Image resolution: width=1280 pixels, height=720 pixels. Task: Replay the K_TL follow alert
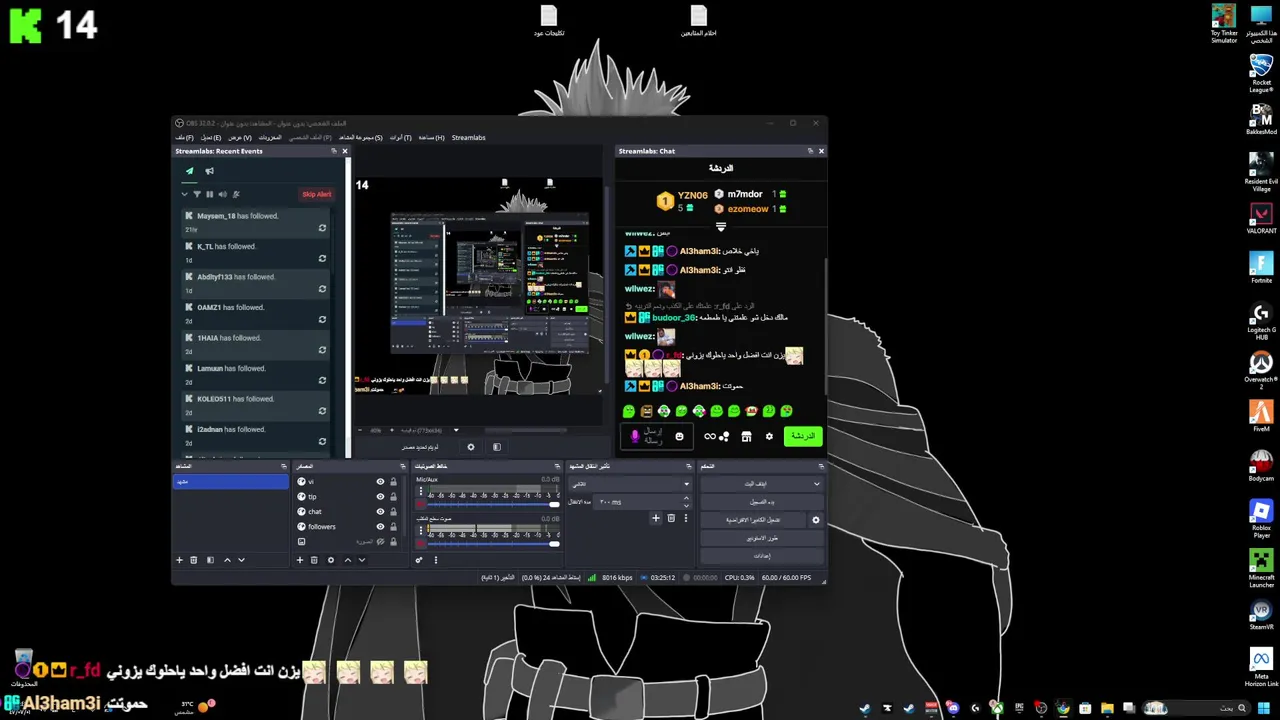322,258
